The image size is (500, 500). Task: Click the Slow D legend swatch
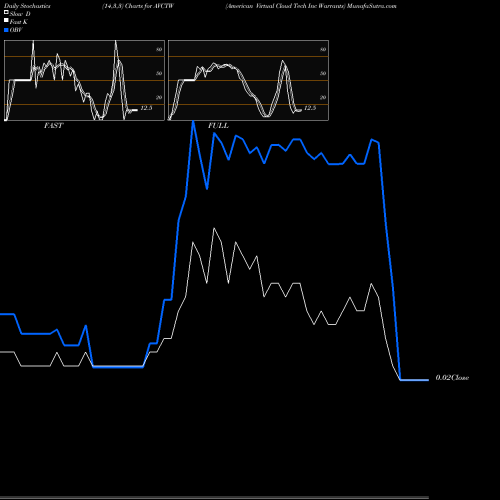(6, 13)
